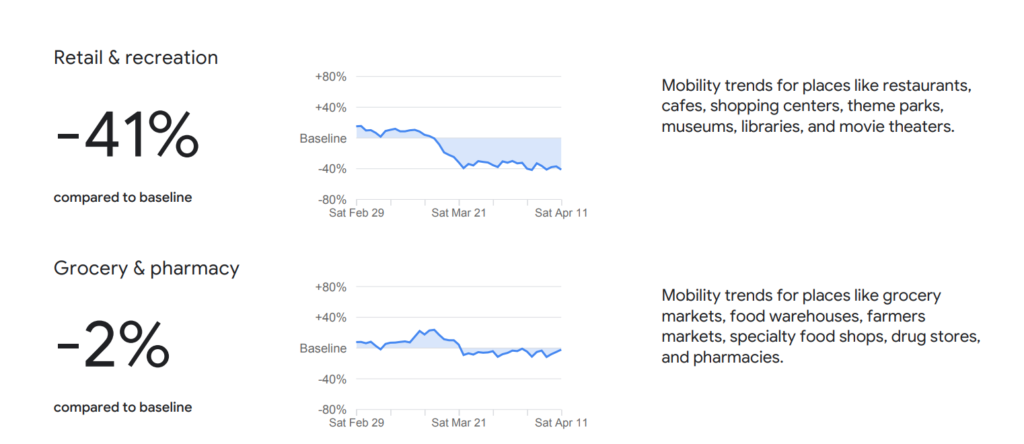Click the +80% label on retail chart

coord(330,77)
